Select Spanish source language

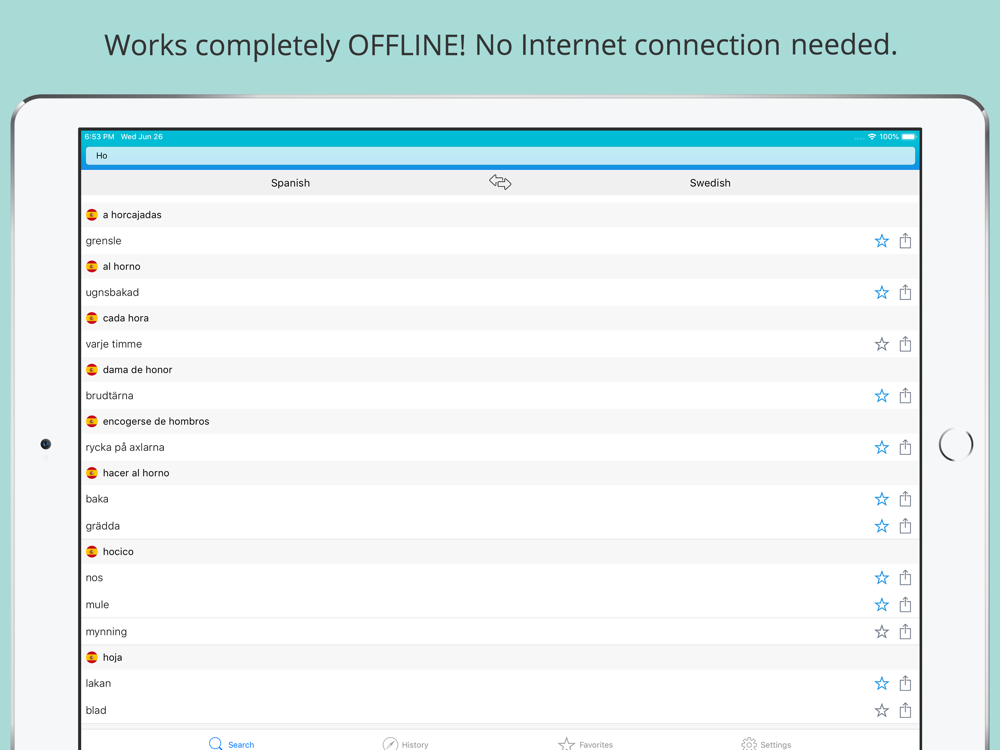tap(290, 183)
